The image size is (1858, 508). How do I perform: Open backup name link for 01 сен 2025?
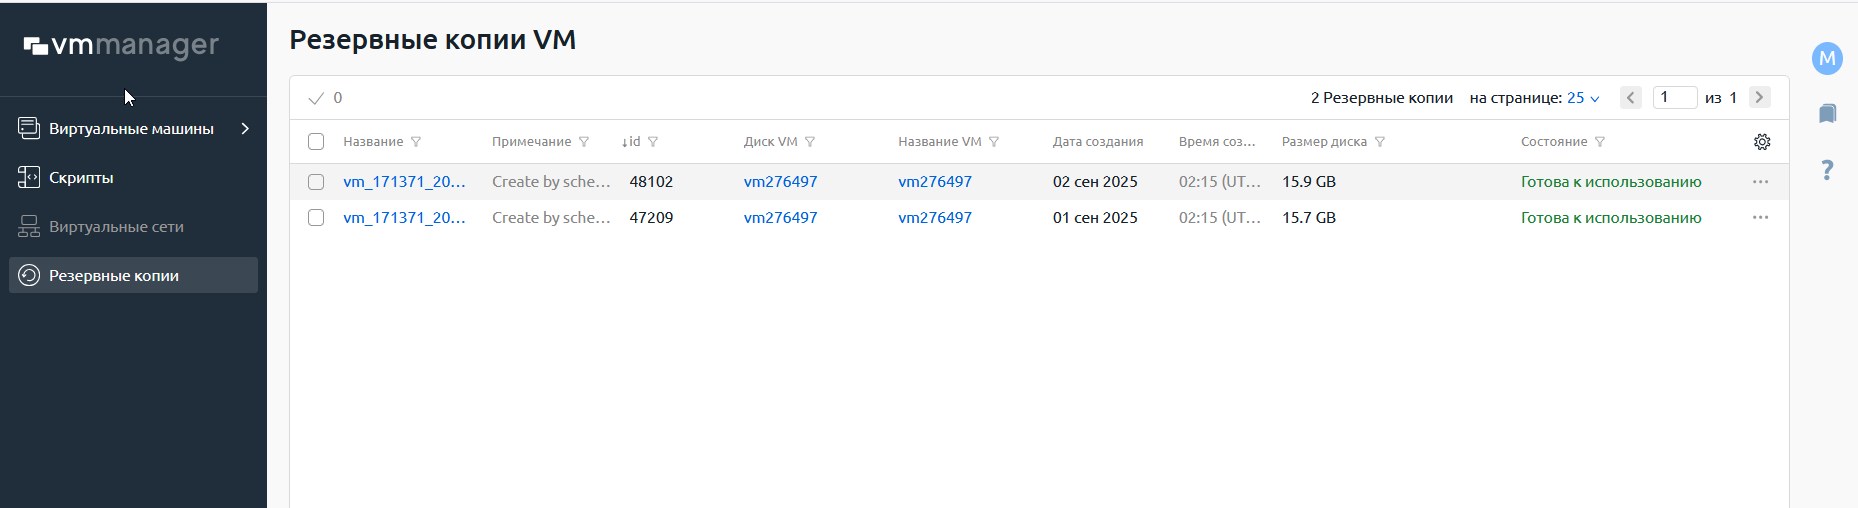click(x=404, y=218)
